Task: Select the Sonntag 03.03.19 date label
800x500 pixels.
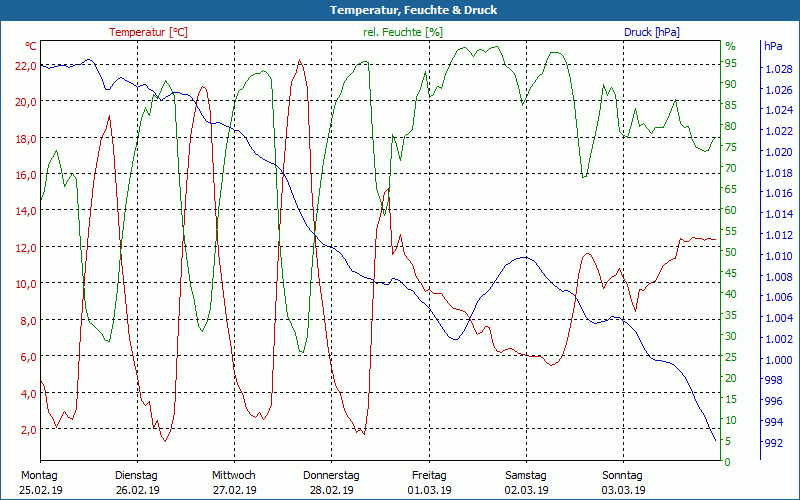Action: coord(623,483)
